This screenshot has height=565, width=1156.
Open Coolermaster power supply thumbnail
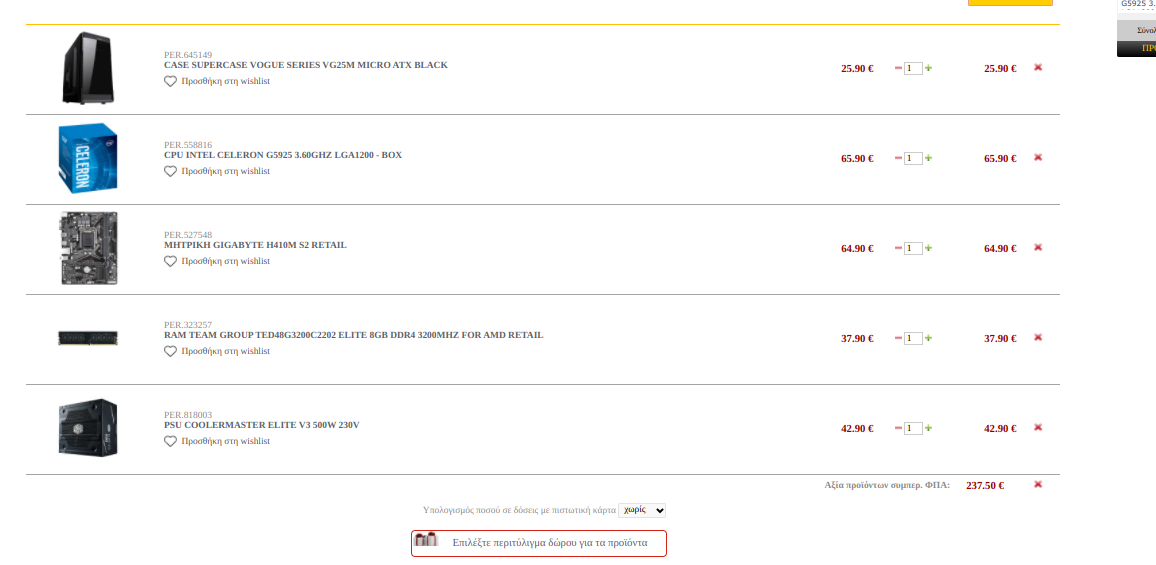(88, 428)
